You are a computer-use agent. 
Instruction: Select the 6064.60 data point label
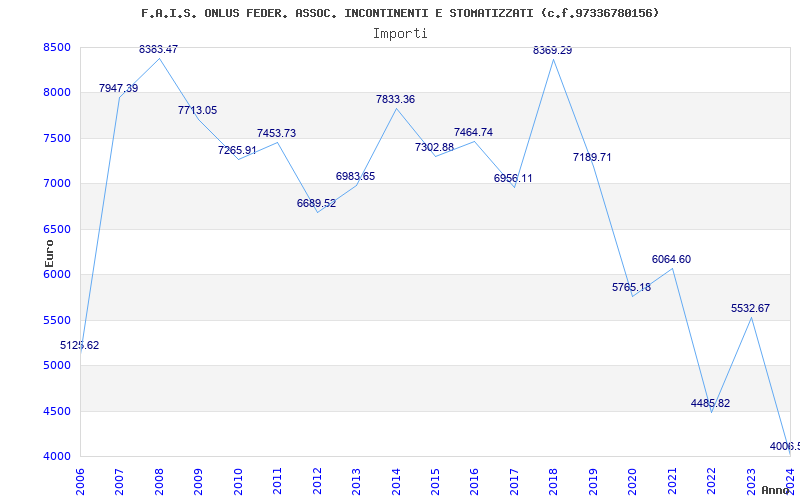[x=671, y=259]
